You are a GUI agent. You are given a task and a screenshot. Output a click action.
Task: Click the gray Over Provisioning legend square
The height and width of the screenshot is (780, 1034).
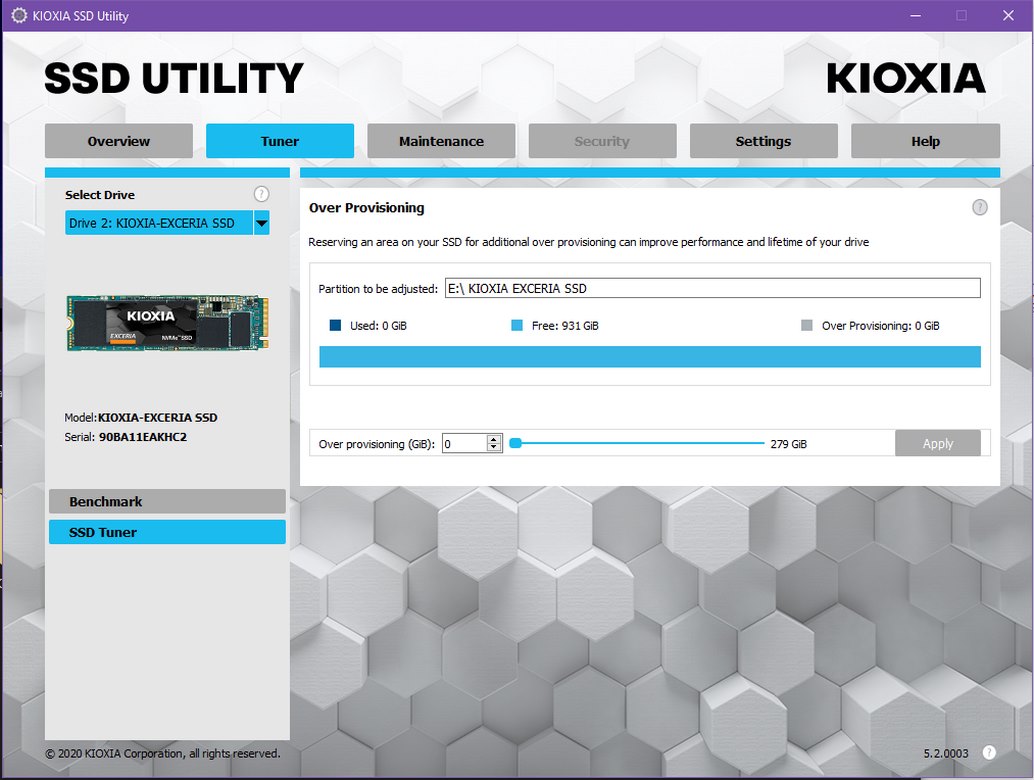(807, 325)
